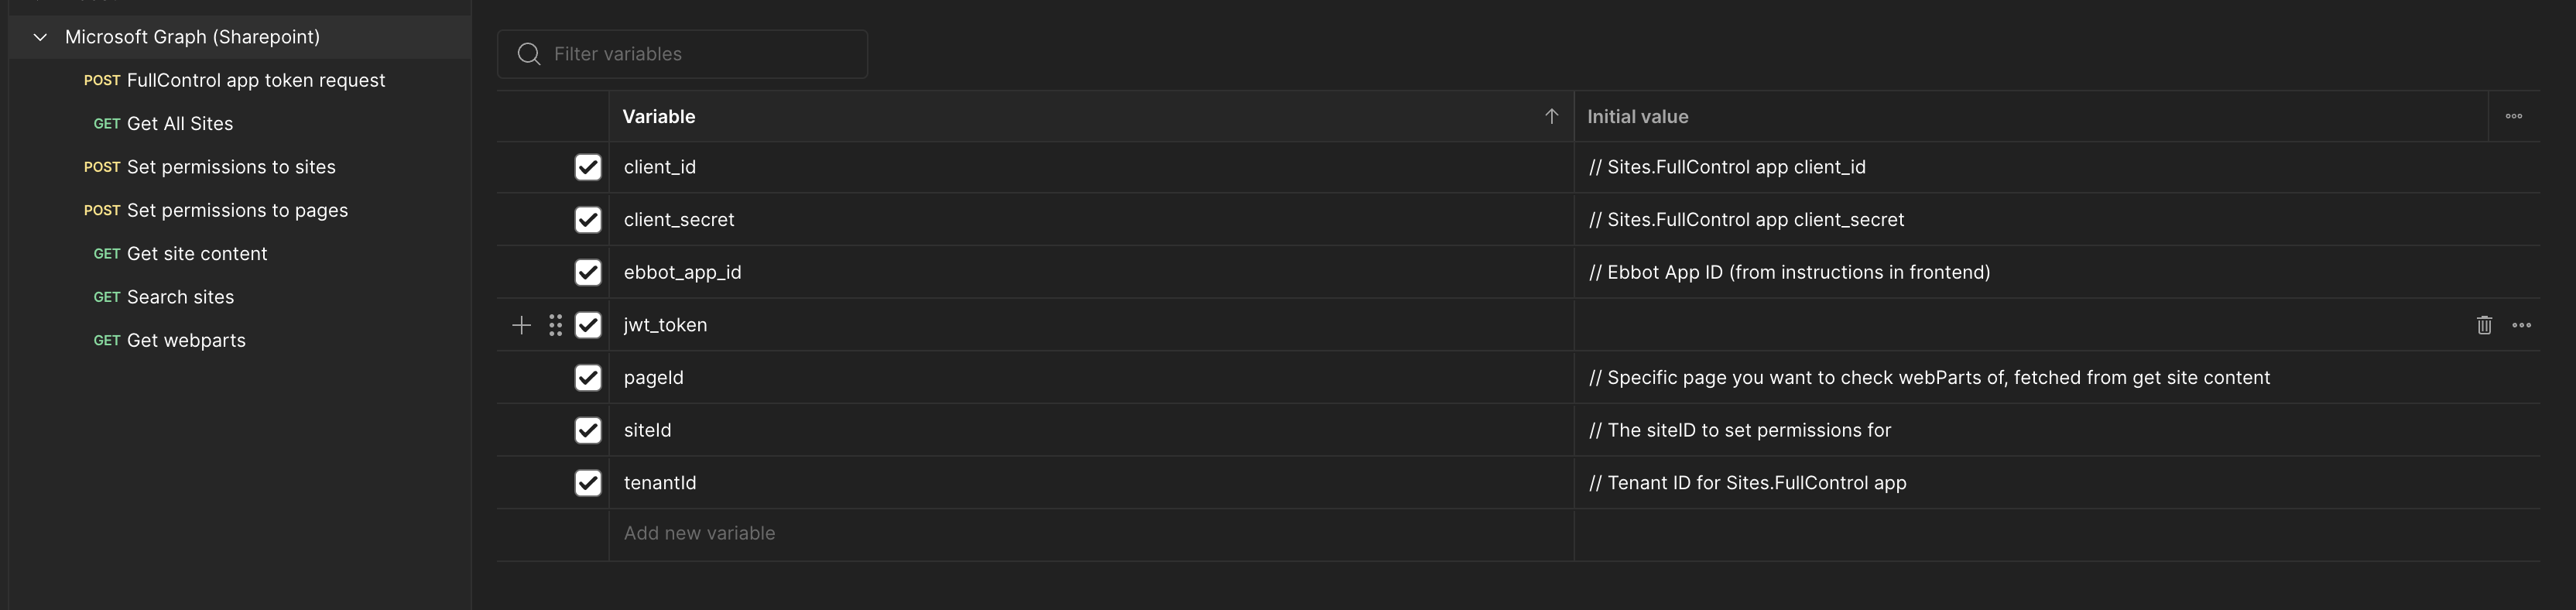Select the Get All Sites request
Viewport: 2576px width, 610px height.
[x=180, y=124]
